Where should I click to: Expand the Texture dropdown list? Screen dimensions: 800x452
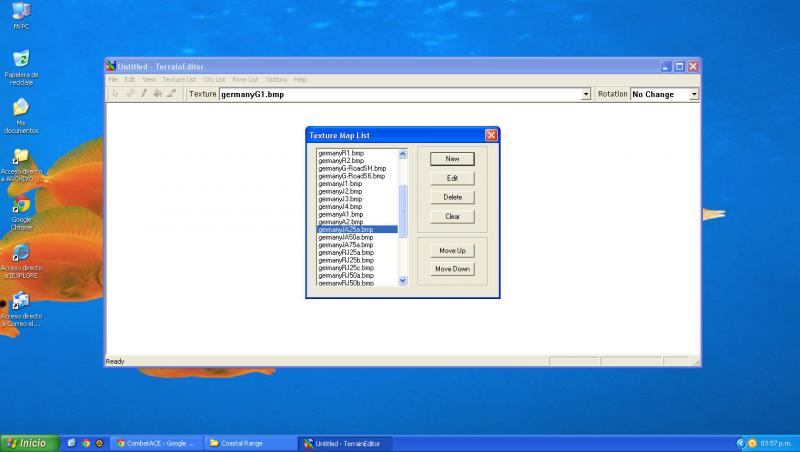point(586,94)
